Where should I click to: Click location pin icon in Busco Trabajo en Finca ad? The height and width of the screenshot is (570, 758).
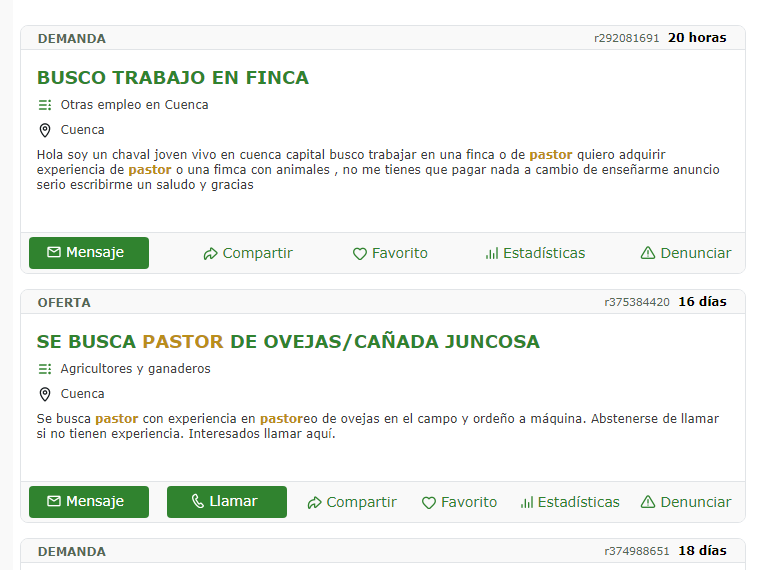(x=45, y=131)
